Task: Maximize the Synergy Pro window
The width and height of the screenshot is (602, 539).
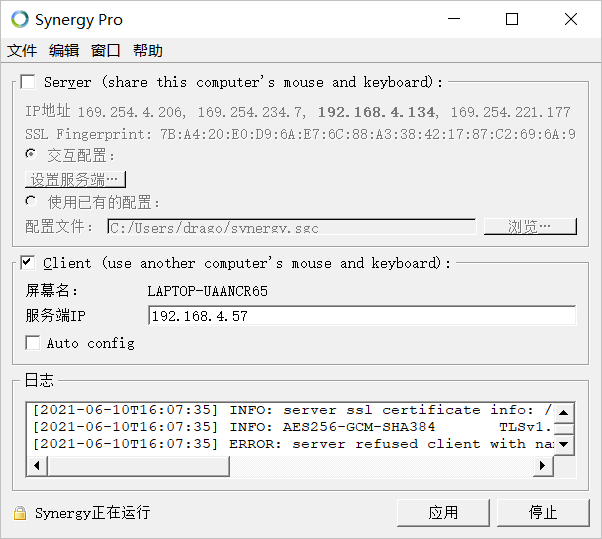Action: [512, 19]
